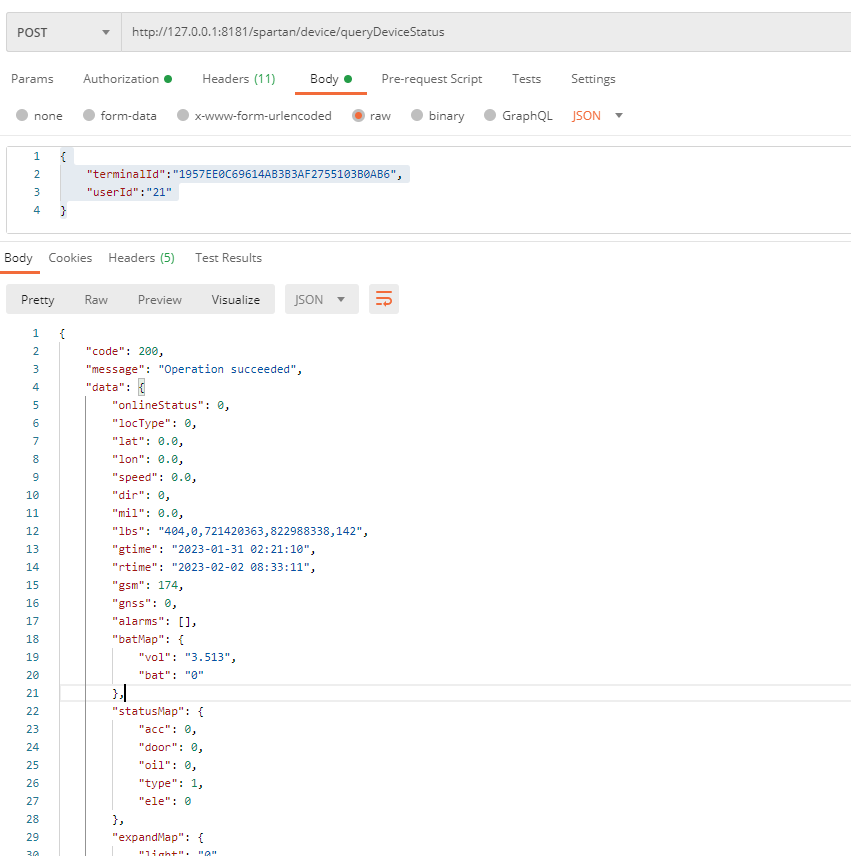Click the request URL field

click(480, 32)
